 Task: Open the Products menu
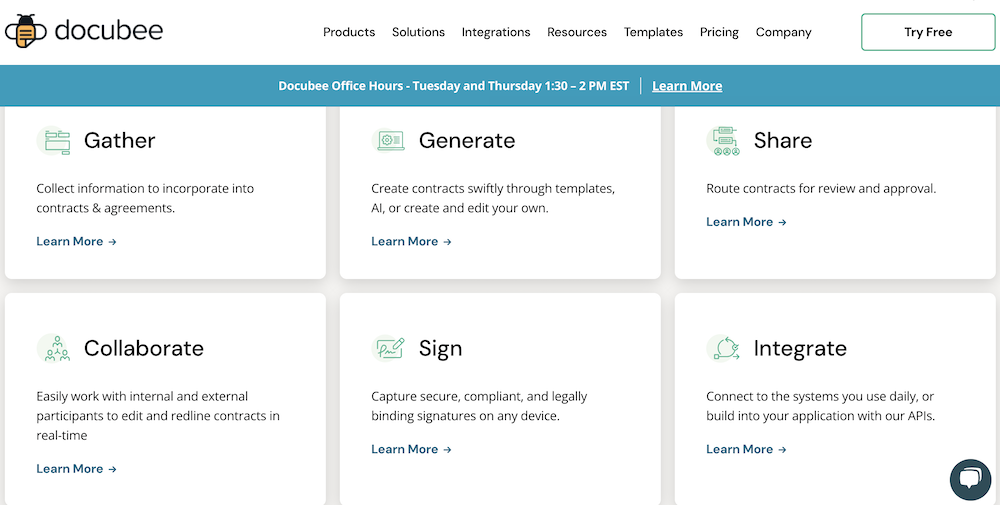click(x=349, y=32)
